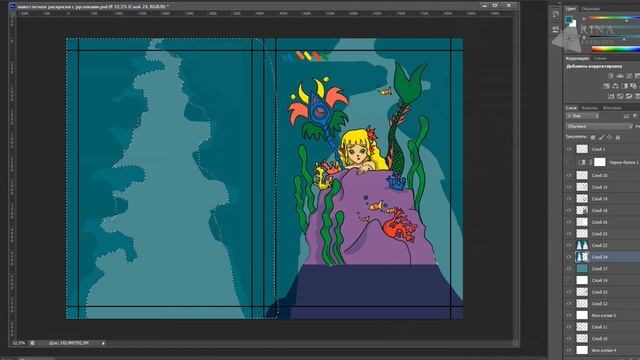Open the layer filter type dropdown Вид
640x360 pixels.
tap(582, 116)
